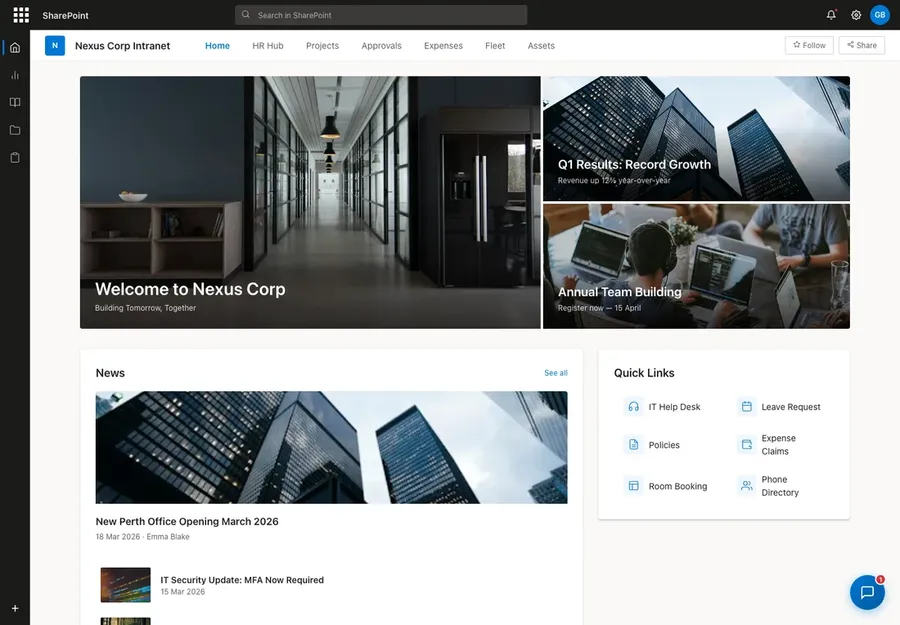Image resolution: width=900 pixels, height=625 pixels.
Task: Click the Expense Claims wallet icon
Action: point(747,445)
